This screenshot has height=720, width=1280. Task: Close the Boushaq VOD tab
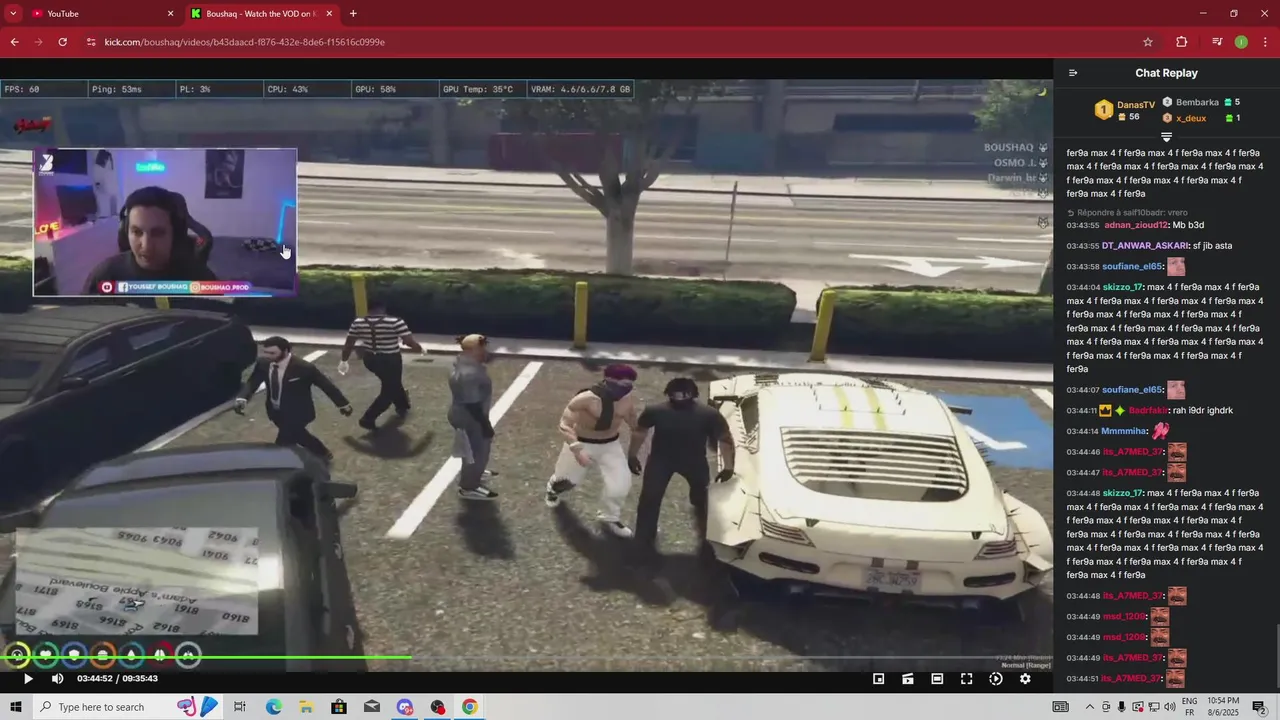point(329,14)
